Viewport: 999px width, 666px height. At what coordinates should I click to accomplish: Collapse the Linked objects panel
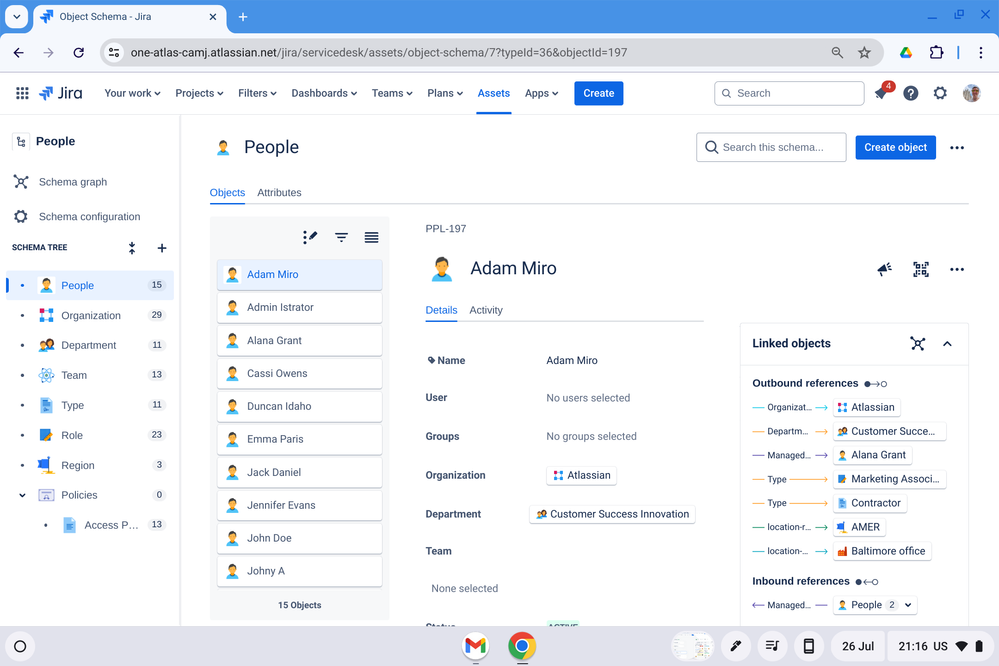[947, 344]
